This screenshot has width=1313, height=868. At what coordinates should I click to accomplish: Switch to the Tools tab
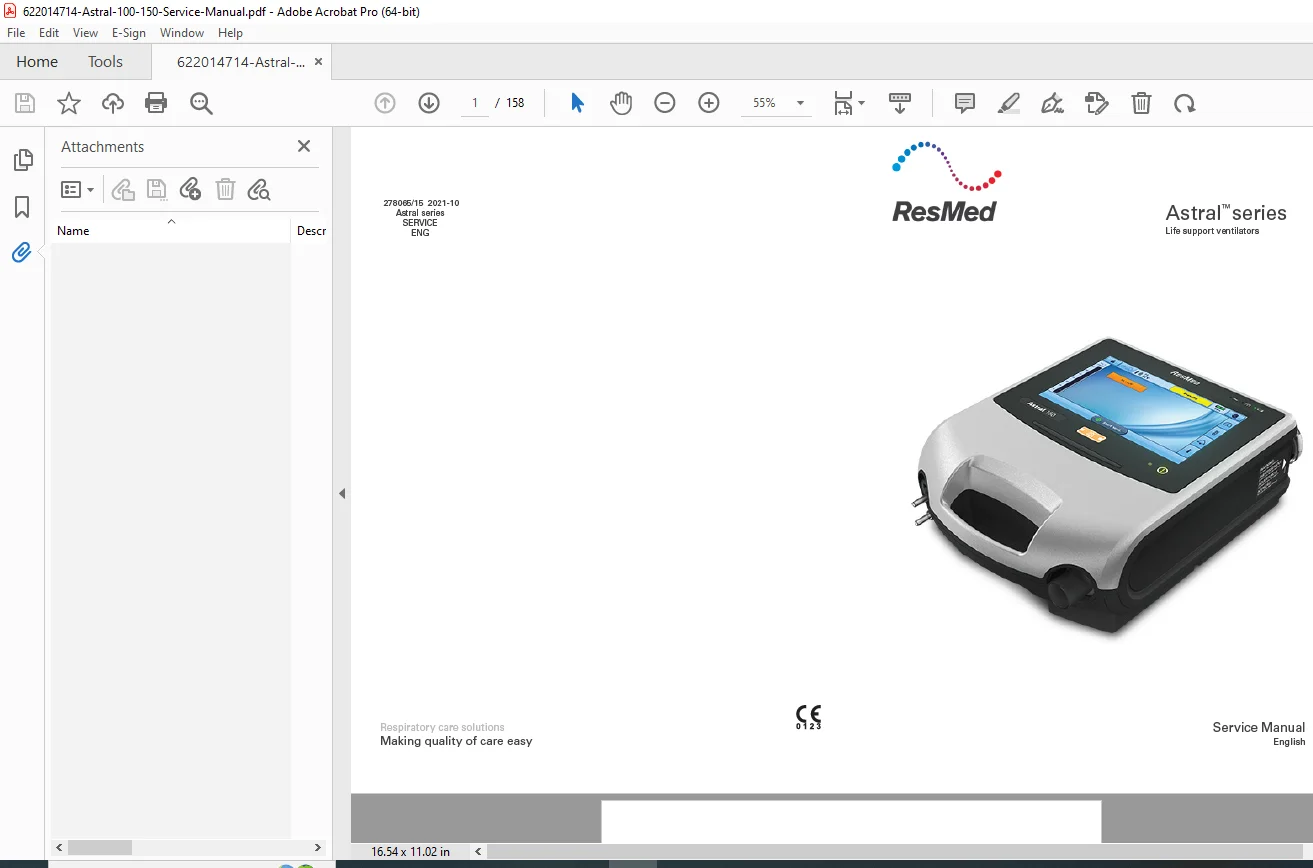(105, 62)
